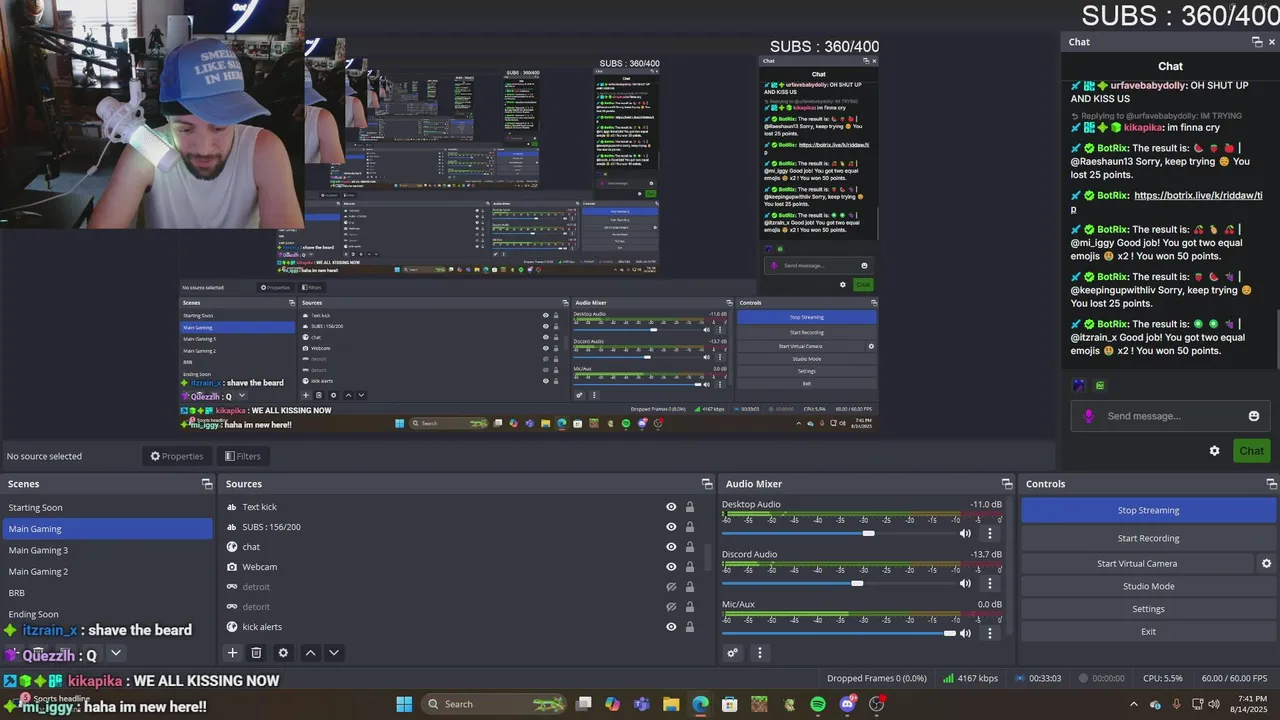The image size is (1280, 720).
Task: Mute the Mic/Aux speaker icon
Action: [965, 633]
